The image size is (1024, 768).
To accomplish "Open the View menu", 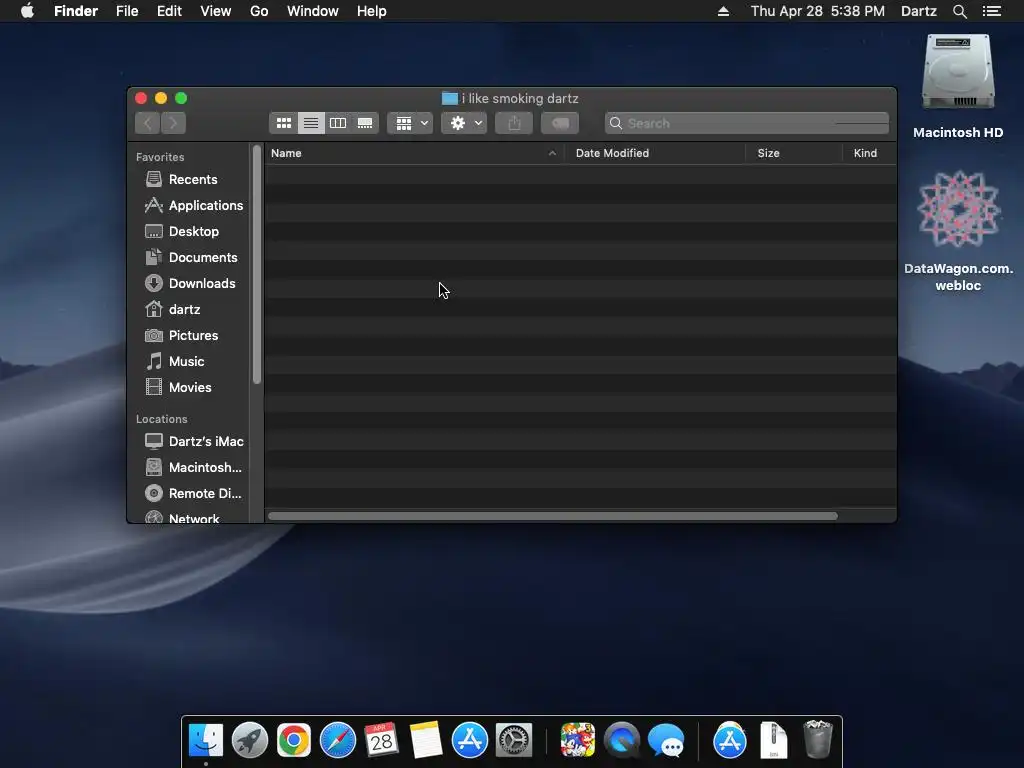I will [x=216, y=11].
